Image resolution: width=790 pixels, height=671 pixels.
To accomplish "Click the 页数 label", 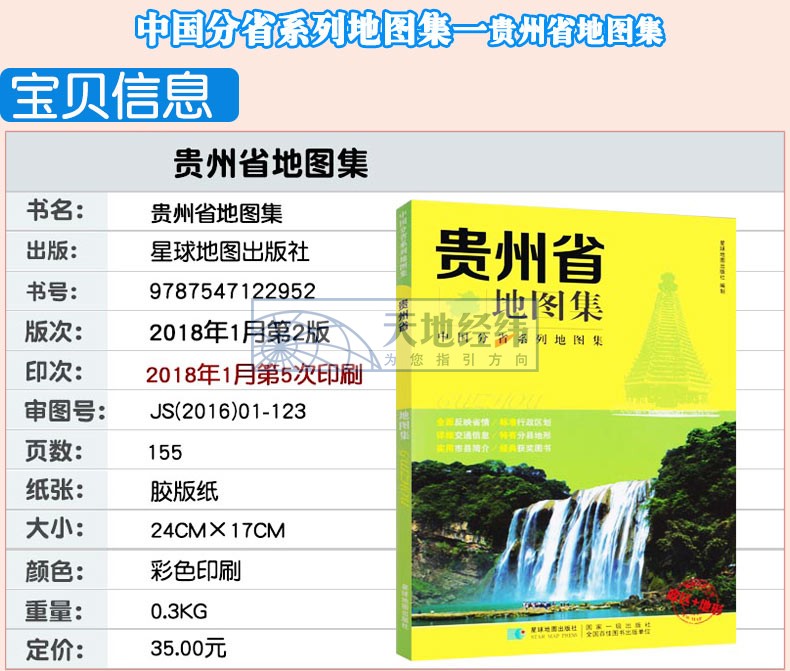I will tap(54, 451).
